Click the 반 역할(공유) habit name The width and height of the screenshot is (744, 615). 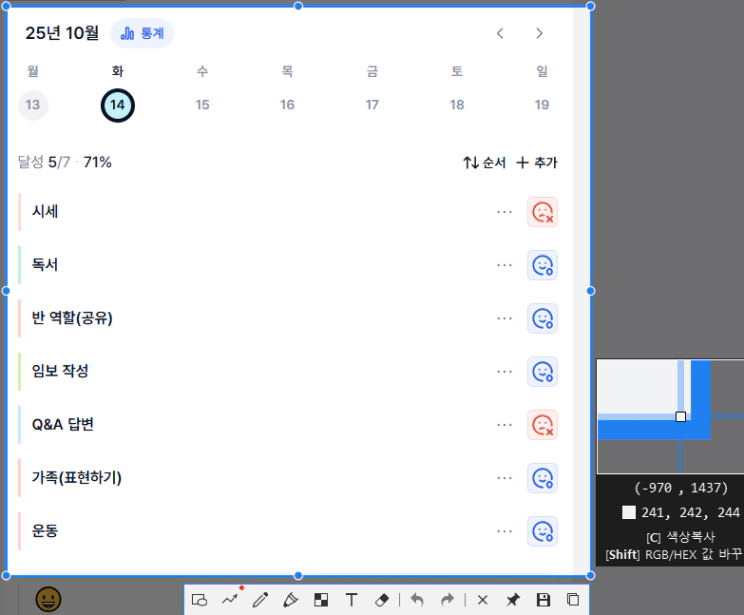(x=72, y=317)
